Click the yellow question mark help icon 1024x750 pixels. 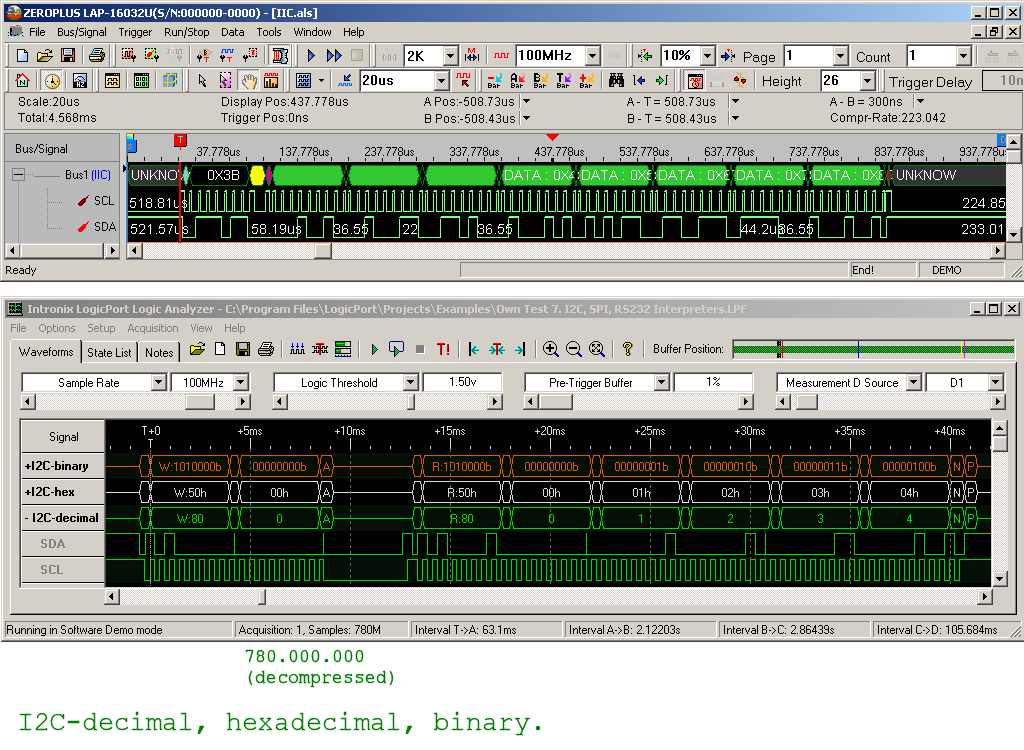(x=628, y=350)
